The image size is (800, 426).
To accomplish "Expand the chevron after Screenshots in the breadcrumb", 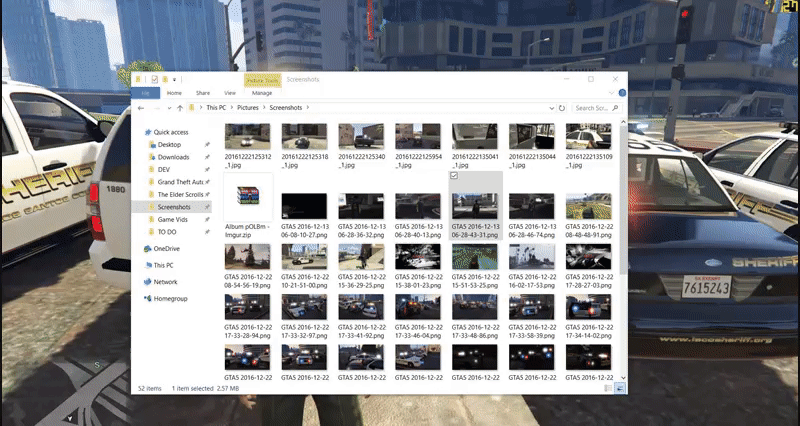I will 308,108.
